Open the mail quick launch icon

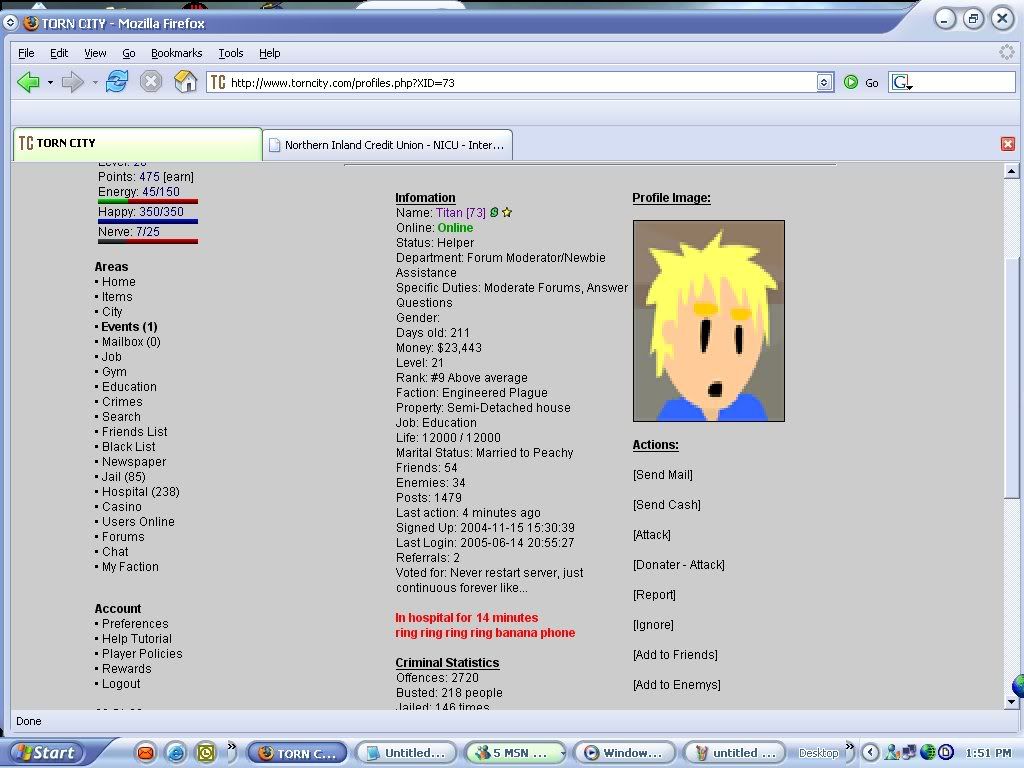(x=146, y=753)
